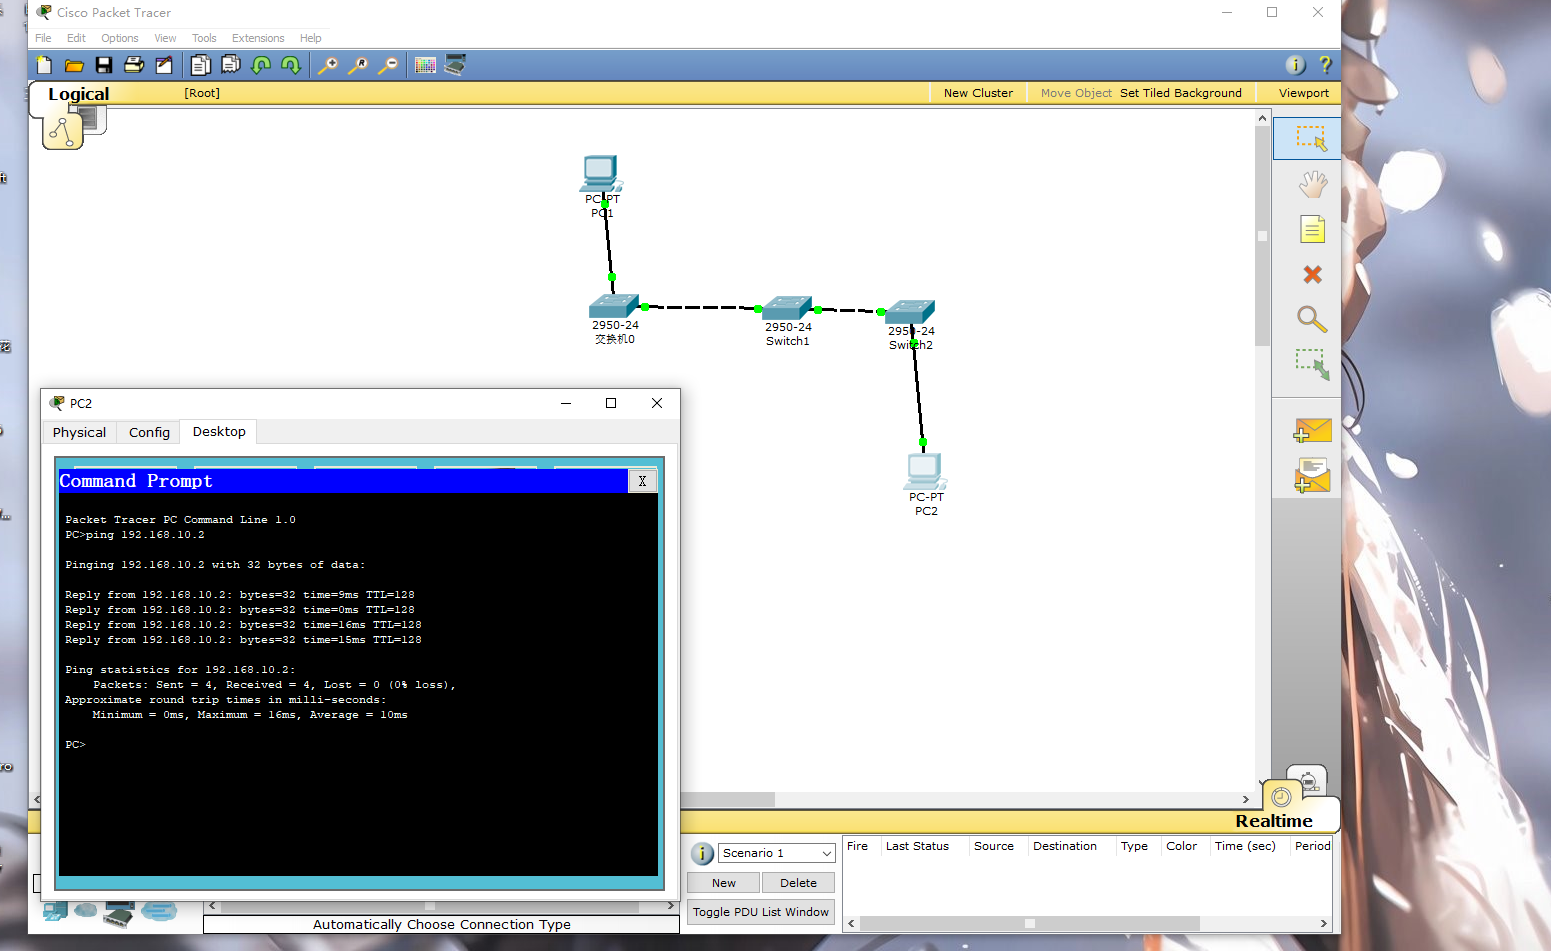This screenshot has height=951, width=1551.
Task: Open the Help menu
Action: point(311,38)
